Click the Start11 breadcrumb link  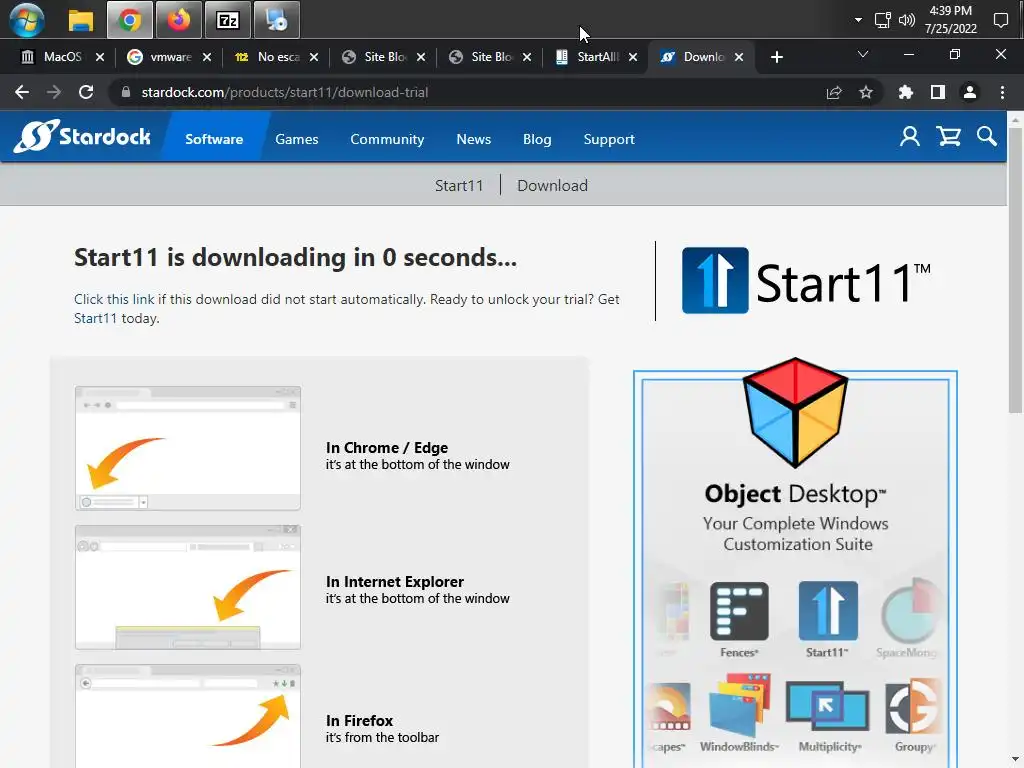click(x=459, y=185)
